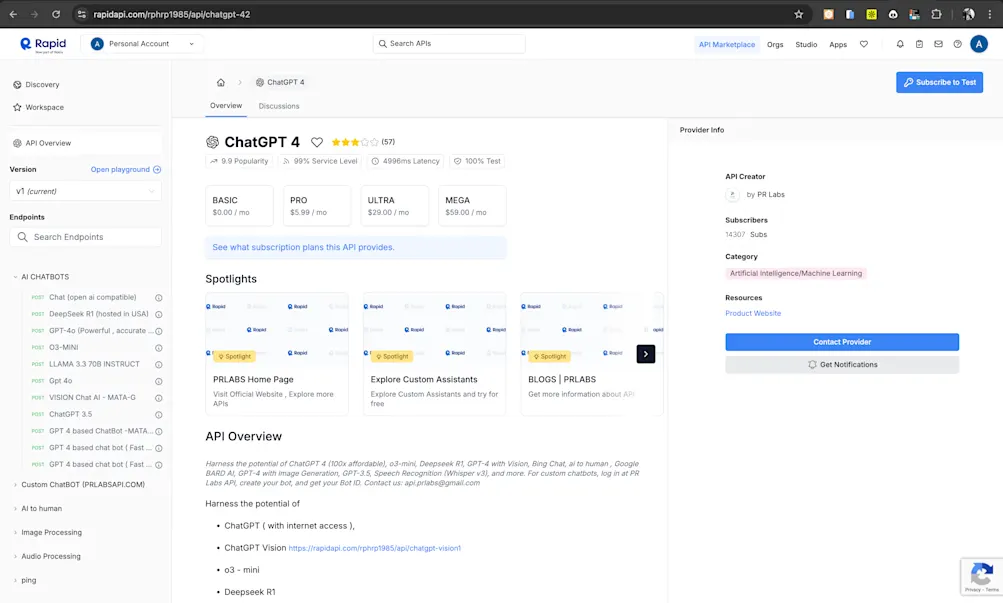Favorite ChatGPT 4 with heart icon
1003x603 pixels.
(317, 142)
